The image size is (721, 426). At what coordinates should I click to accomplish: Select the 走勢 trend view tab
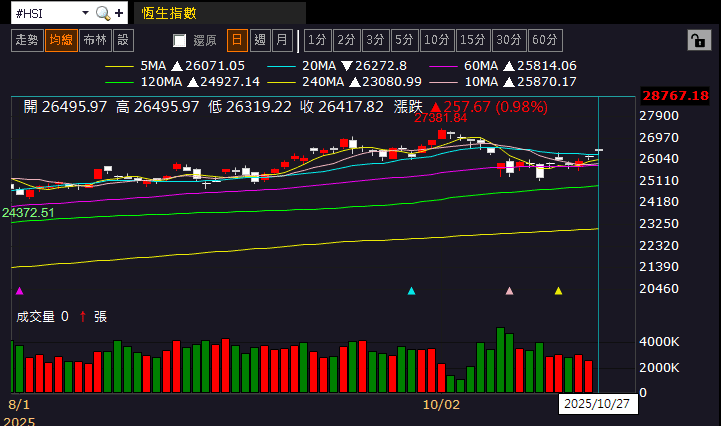point(27,40)
